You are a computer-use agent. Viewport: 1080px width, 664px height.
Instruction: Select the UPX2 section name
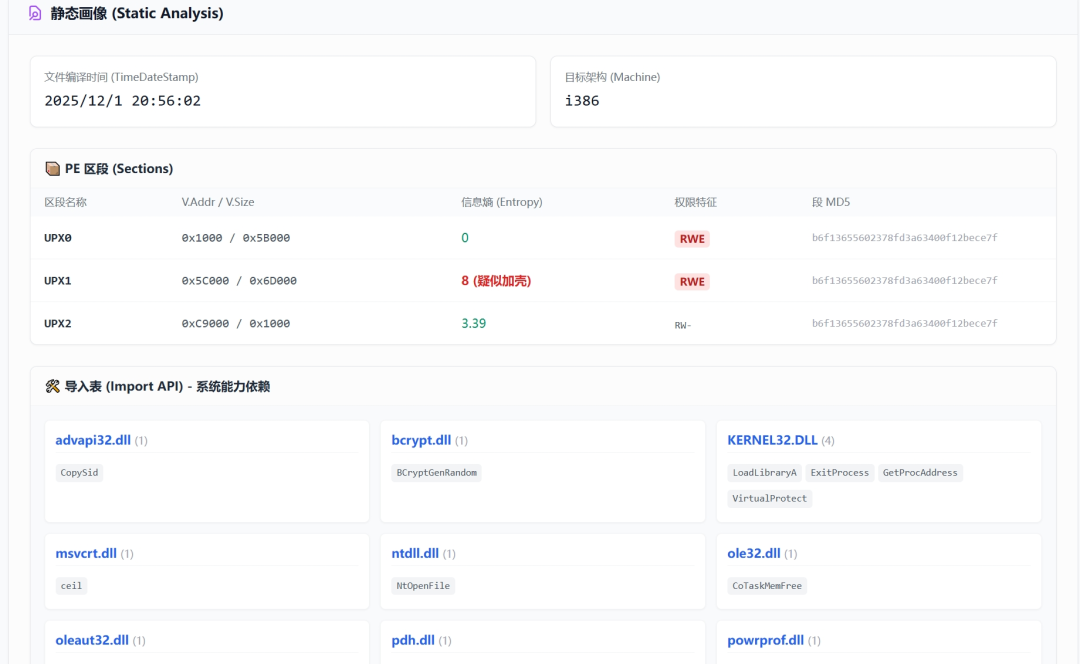58,323
